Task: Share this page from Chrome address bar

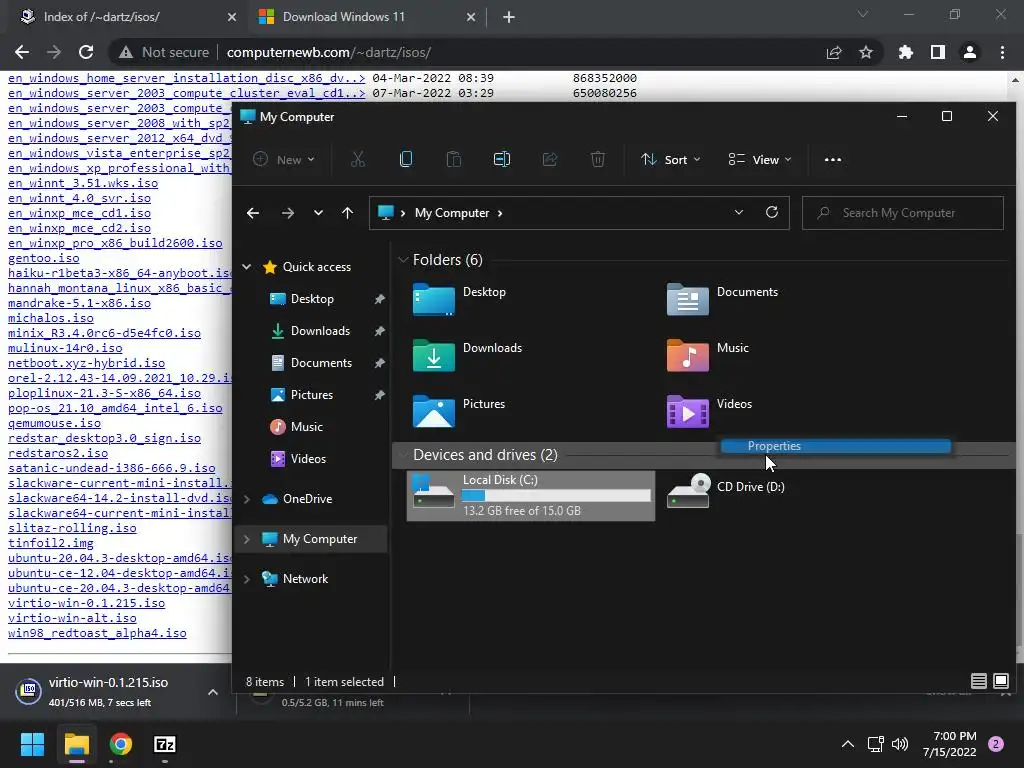Action: [834, 52]
